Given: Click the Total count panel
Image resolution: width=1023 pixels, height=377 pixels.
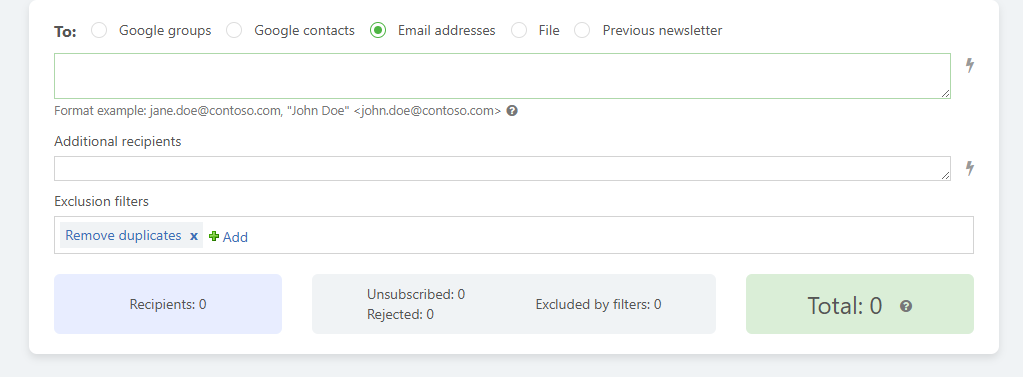Looking at the screenshot, I should (x=860, y=304).
